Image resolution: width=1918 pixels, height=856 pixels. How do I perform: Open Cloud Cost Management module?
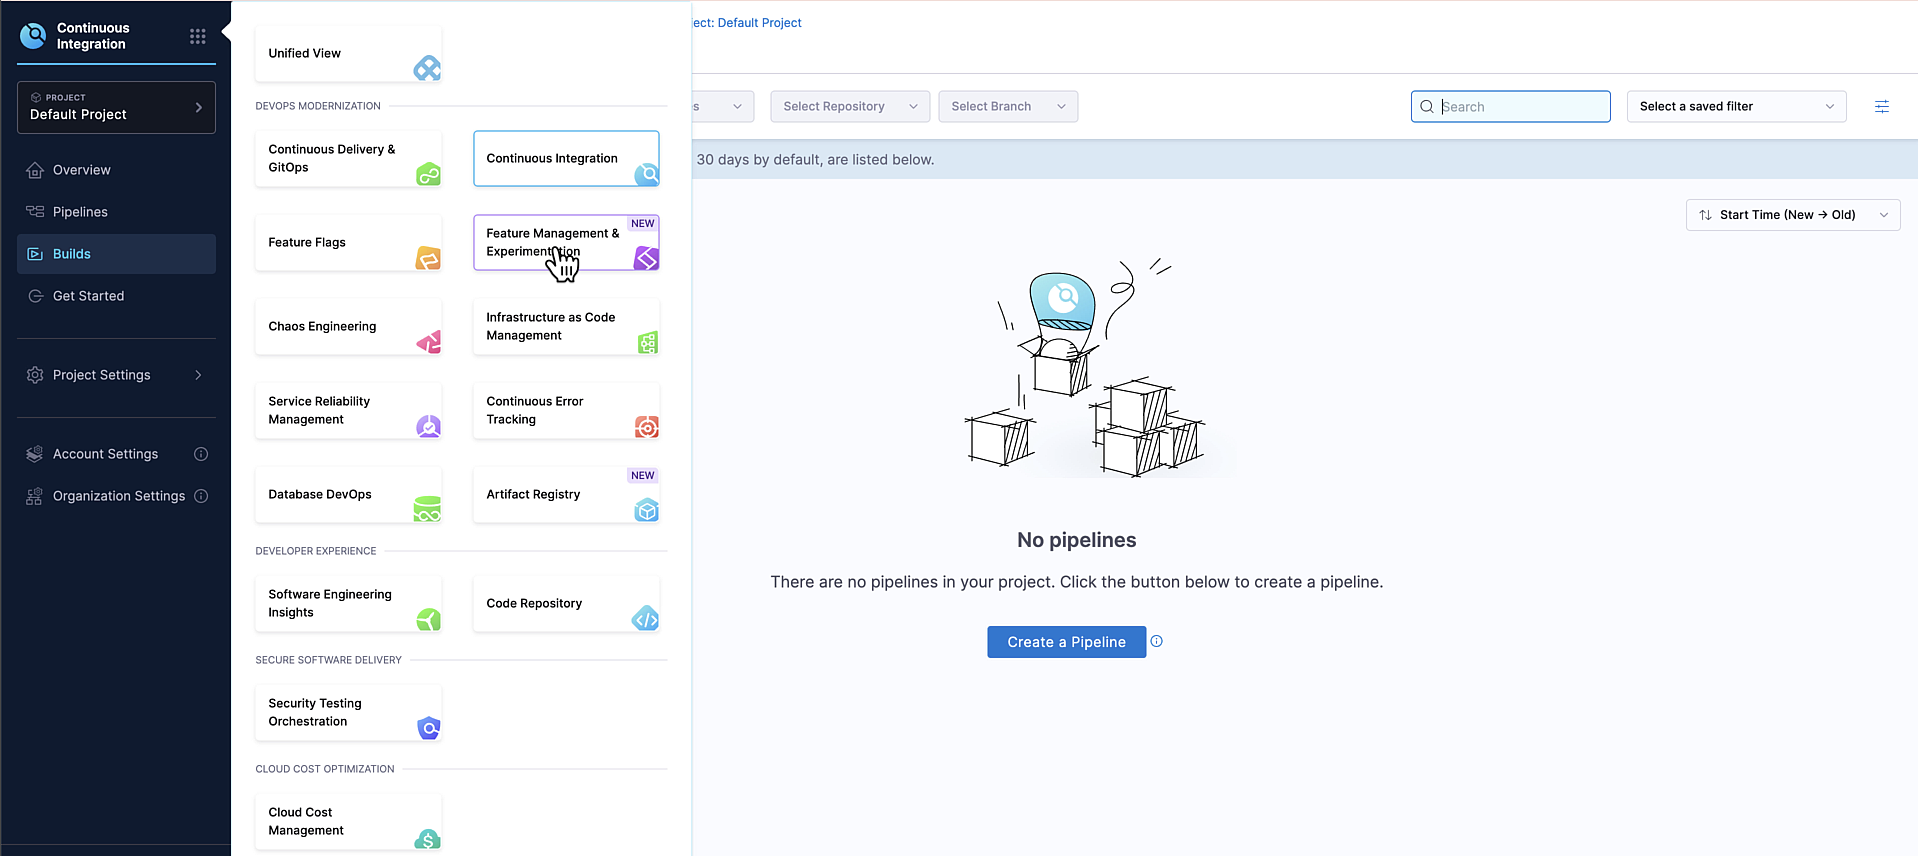tap(348, 822)
